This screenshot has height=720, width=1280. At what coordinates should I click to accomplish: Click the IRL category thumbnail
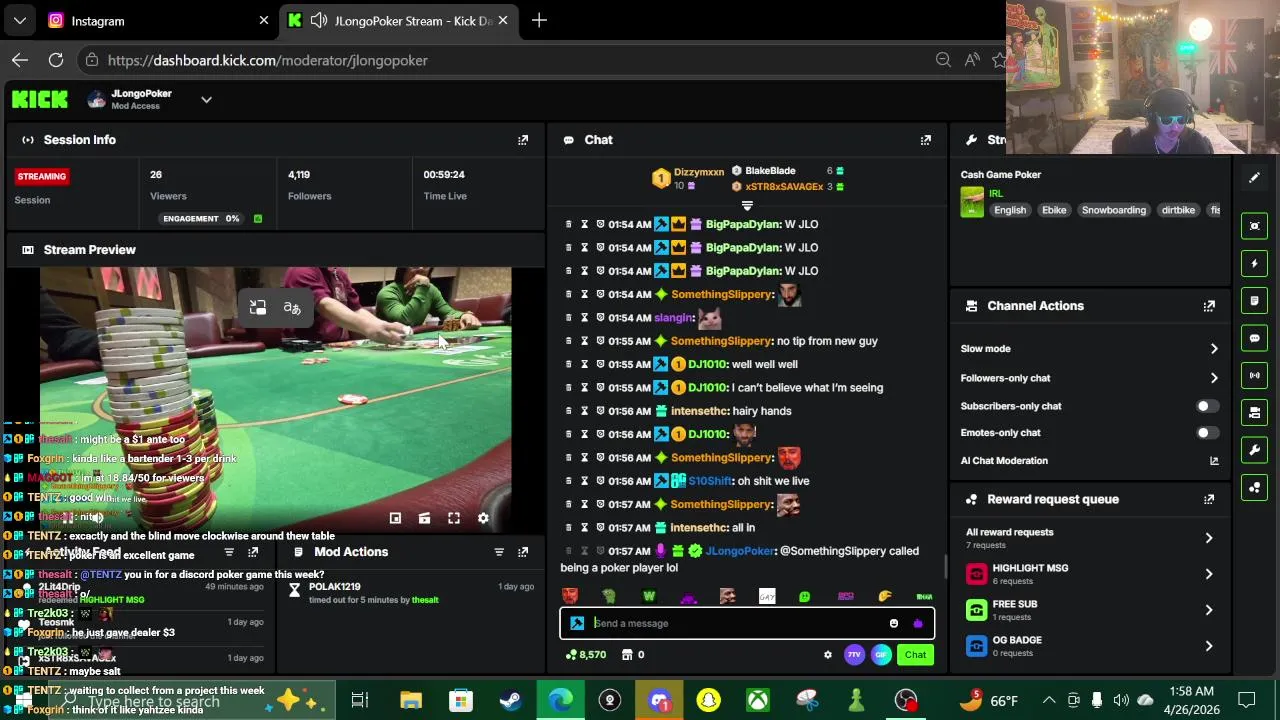tap(972, 202)
